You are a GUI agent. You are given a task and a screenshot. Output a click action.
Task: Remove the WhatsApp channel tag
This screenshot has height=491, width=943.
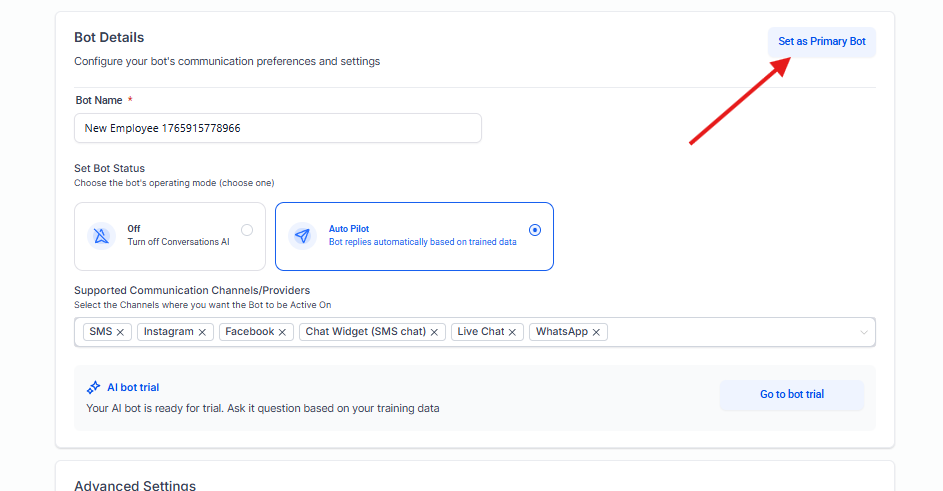click(597, 332)
